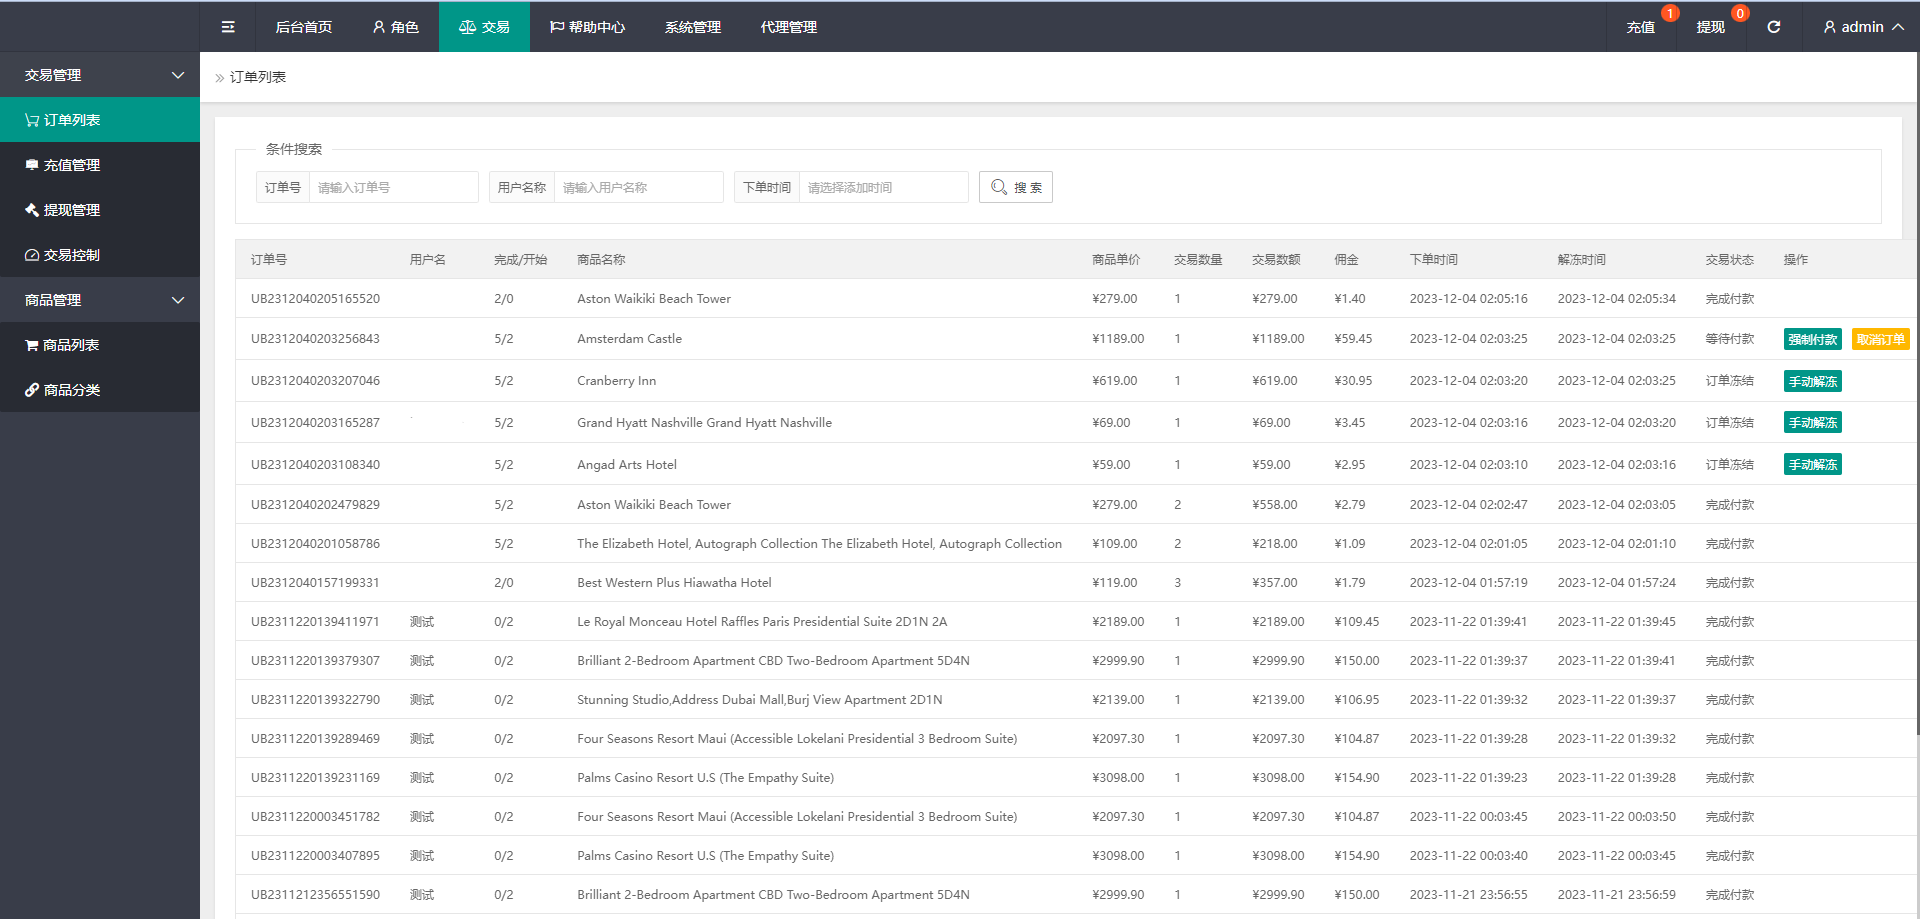Open 商品列表 in the sidebar
Screen dimensions: 1920x919
pos(70,345)
